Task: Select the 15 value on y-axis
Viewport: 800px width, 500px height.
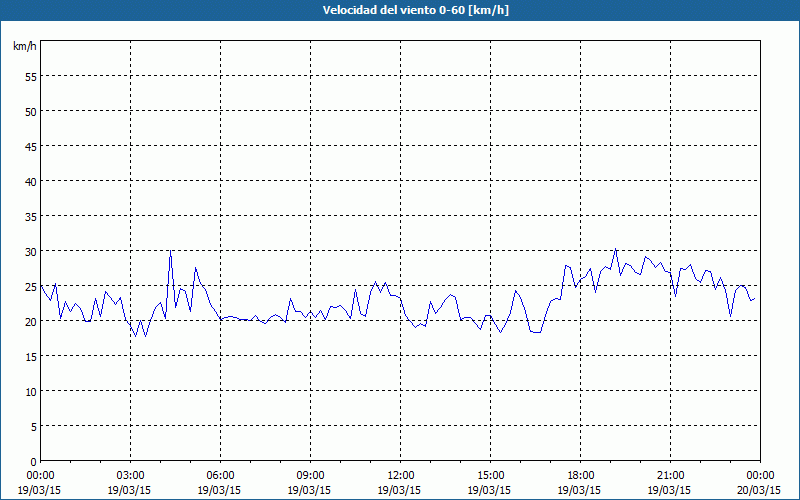Action: pos(31,357)
